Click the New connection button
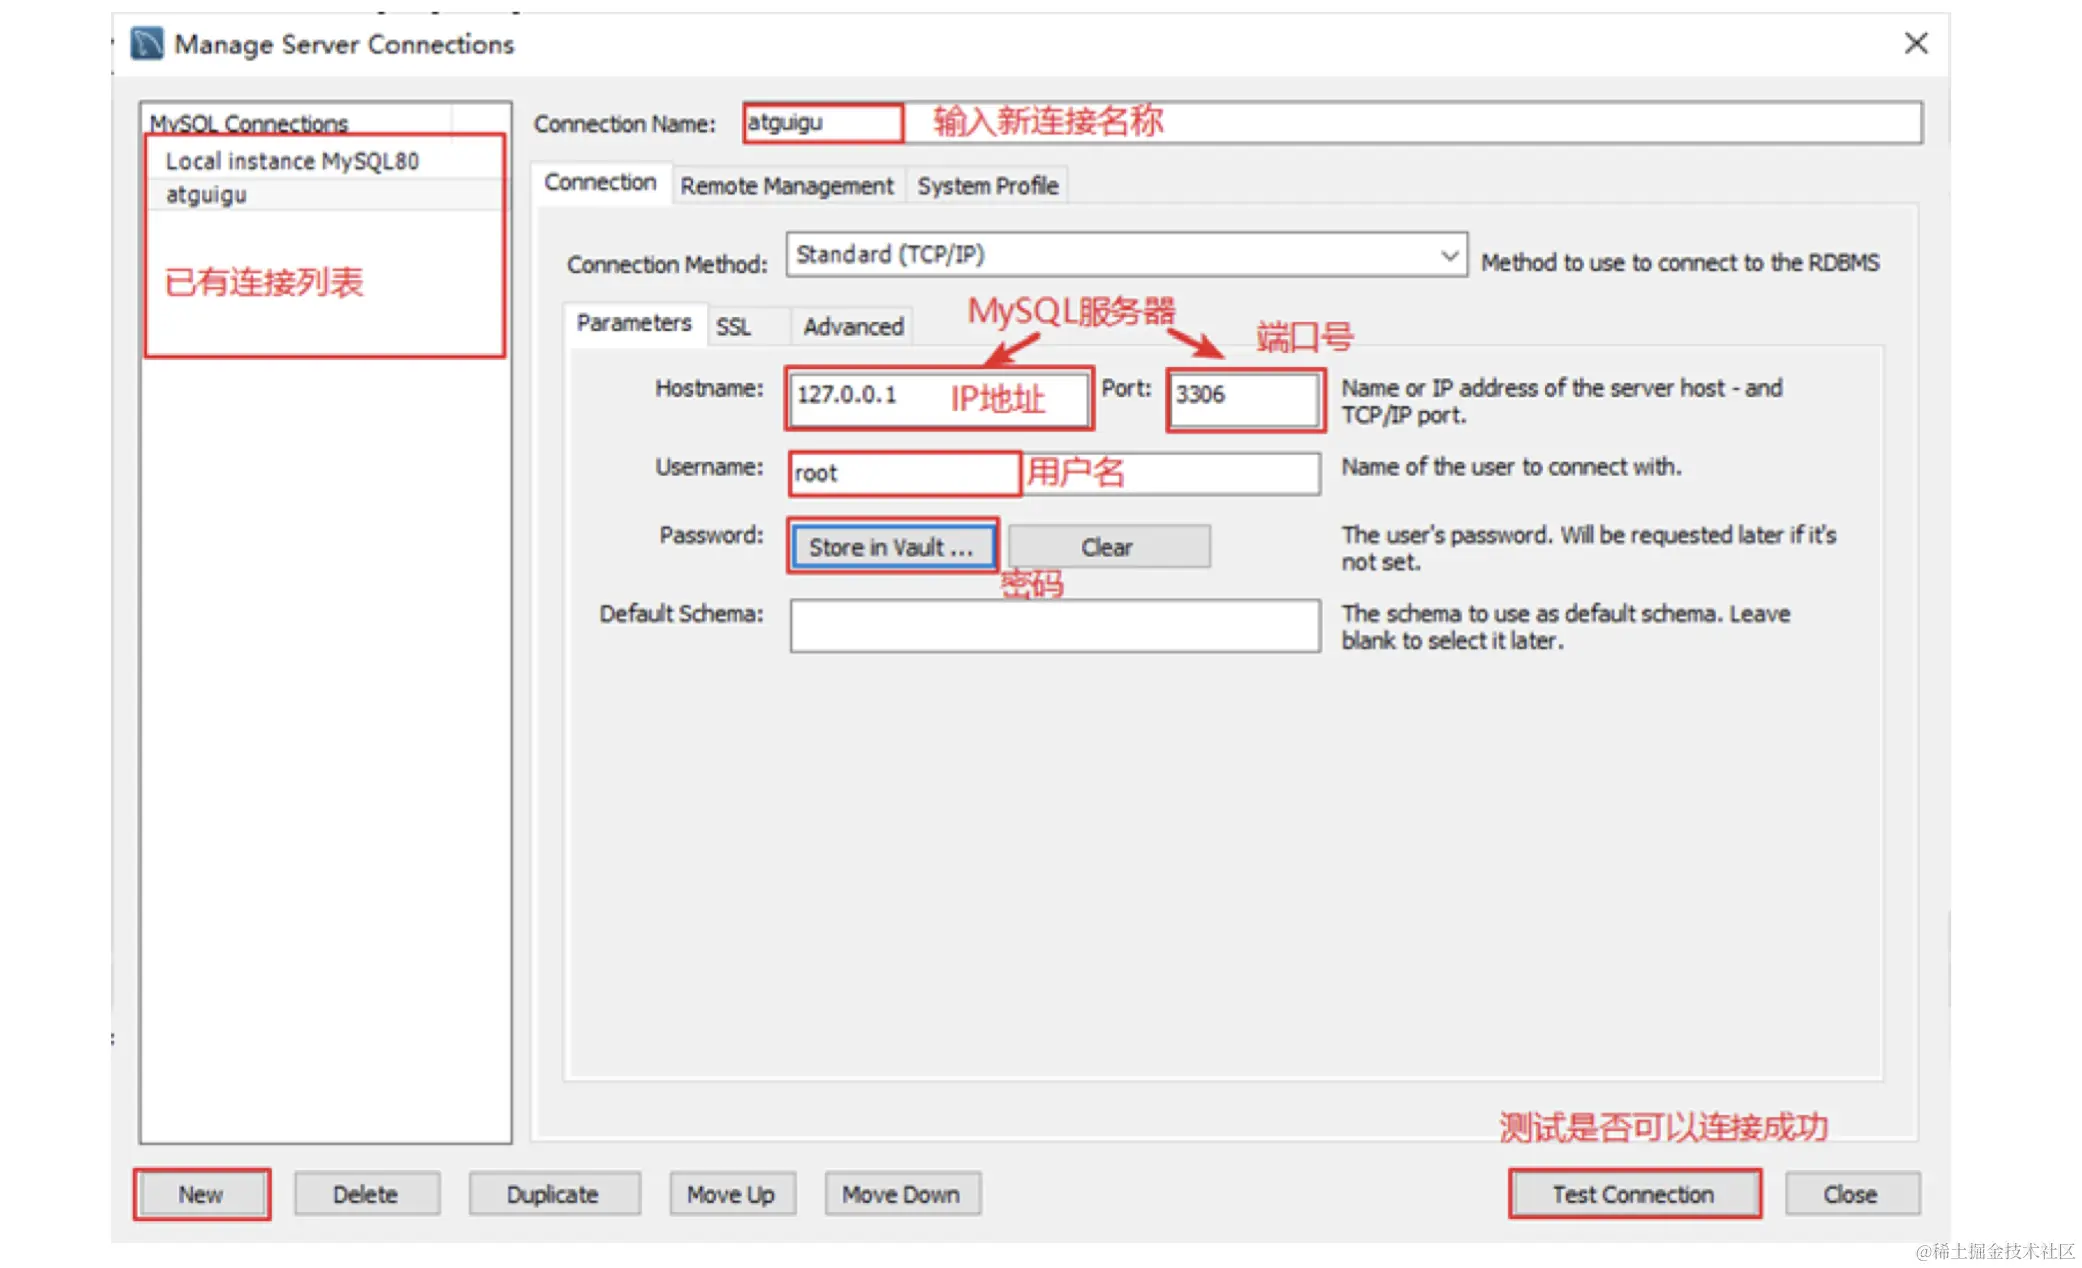 (x=201, y=1194)
